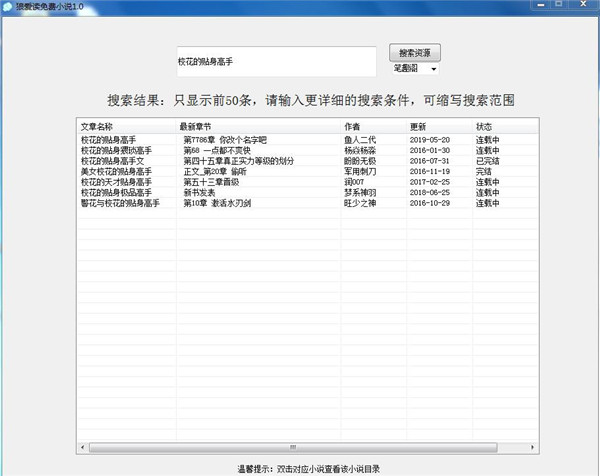
Task: Click author 杨焱杨淼
Action: (360, 150)
